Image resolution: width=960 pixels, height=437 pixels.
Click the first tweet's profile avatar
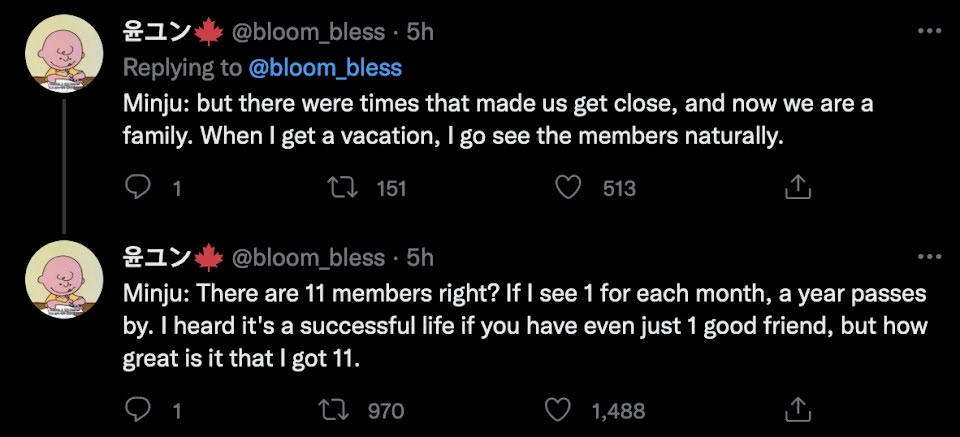pyautogui.click(x=65, y=54)
